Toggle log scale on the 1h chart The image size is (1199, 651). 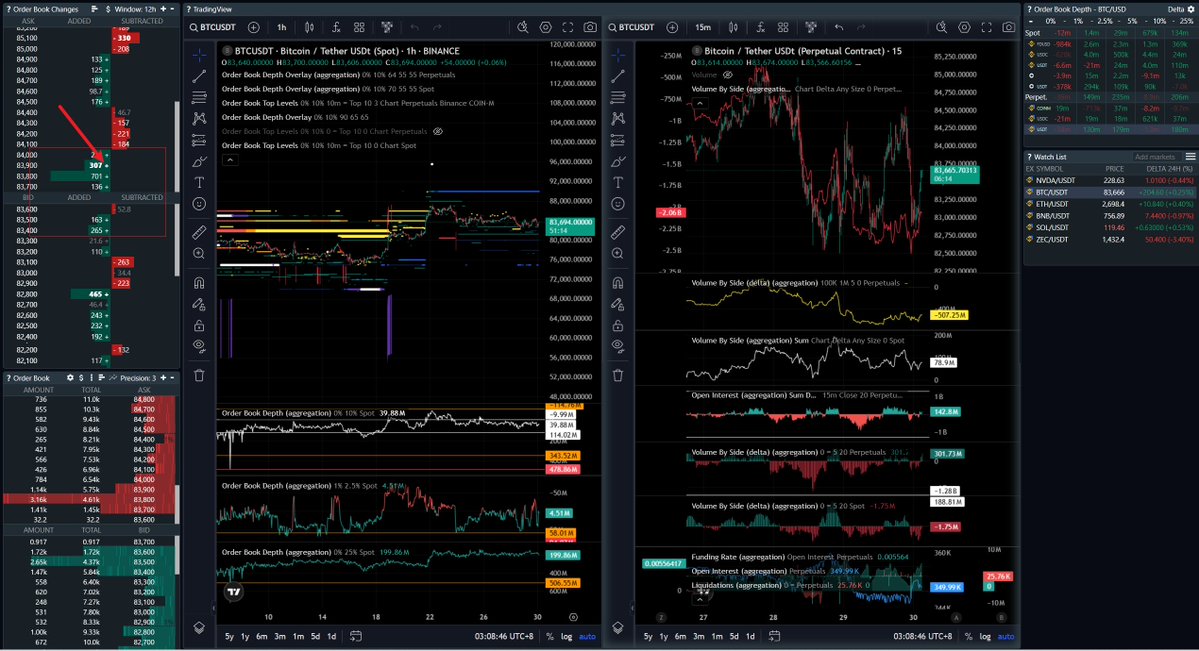[x=567, y=636]
